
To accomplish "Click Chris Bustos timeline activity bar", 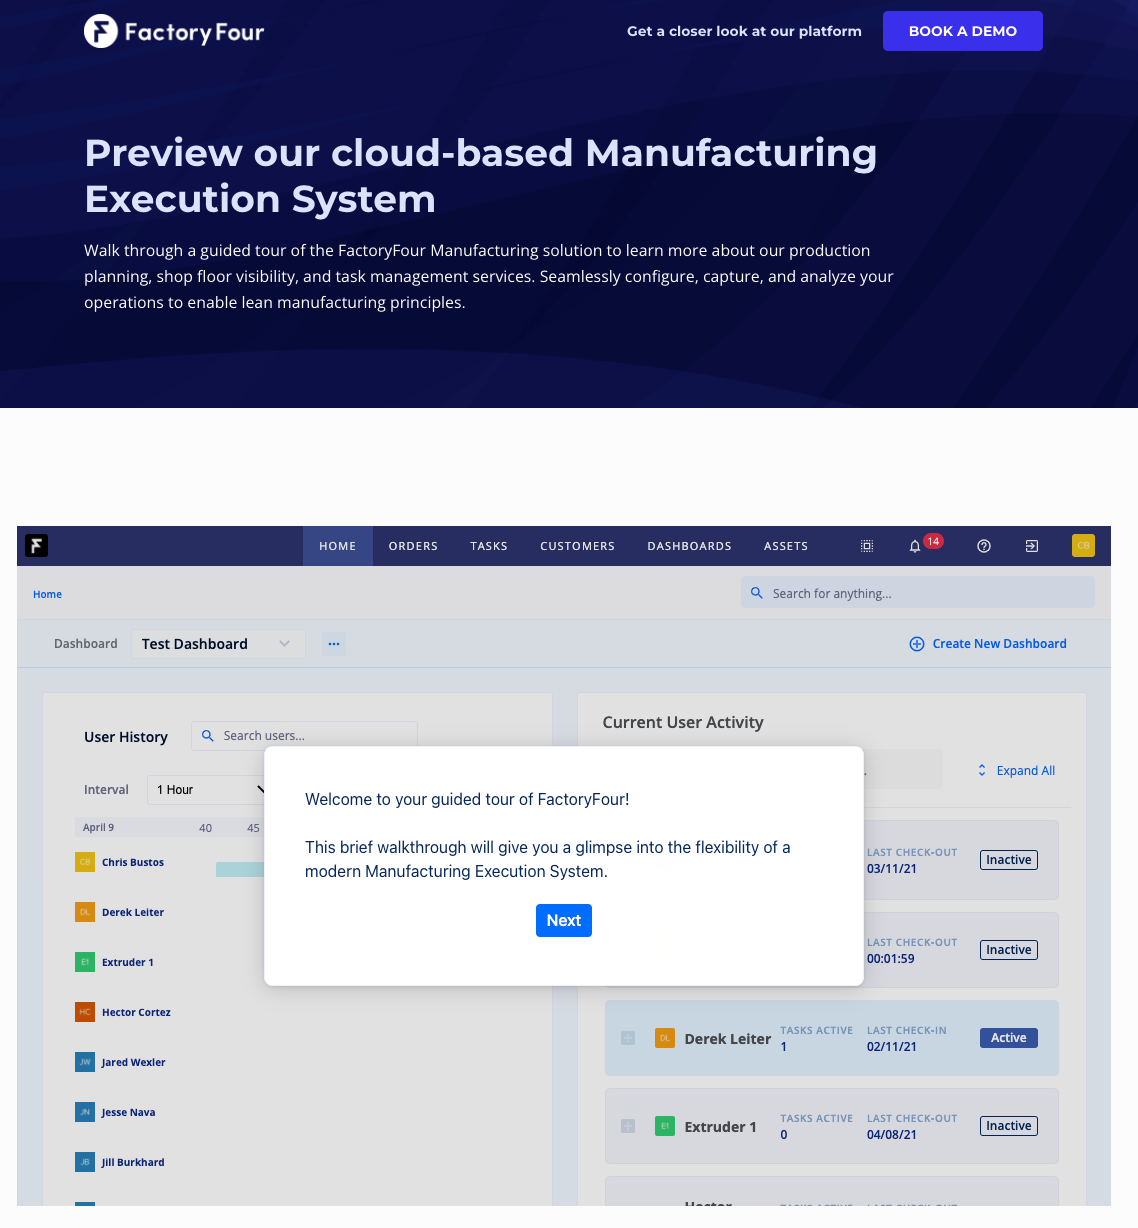I will [240, 869].
